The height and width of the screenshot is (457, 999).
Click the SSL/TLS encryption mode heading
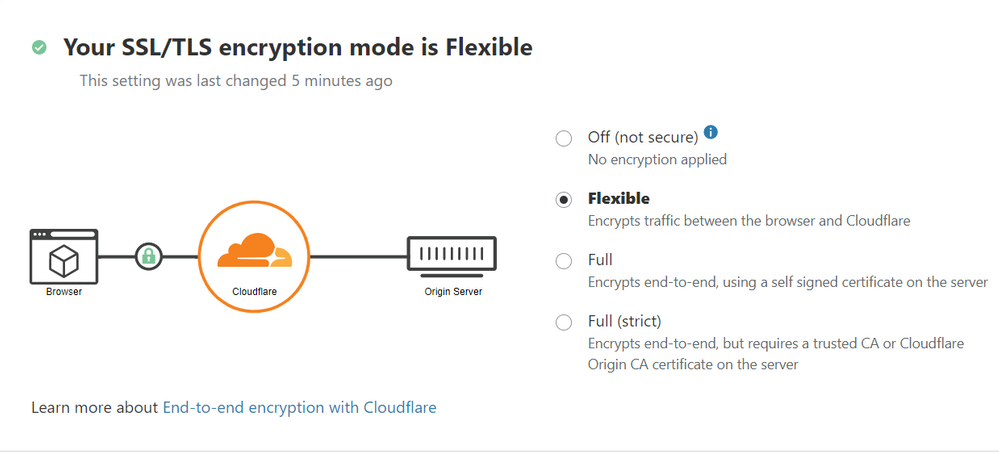point(297,47)
